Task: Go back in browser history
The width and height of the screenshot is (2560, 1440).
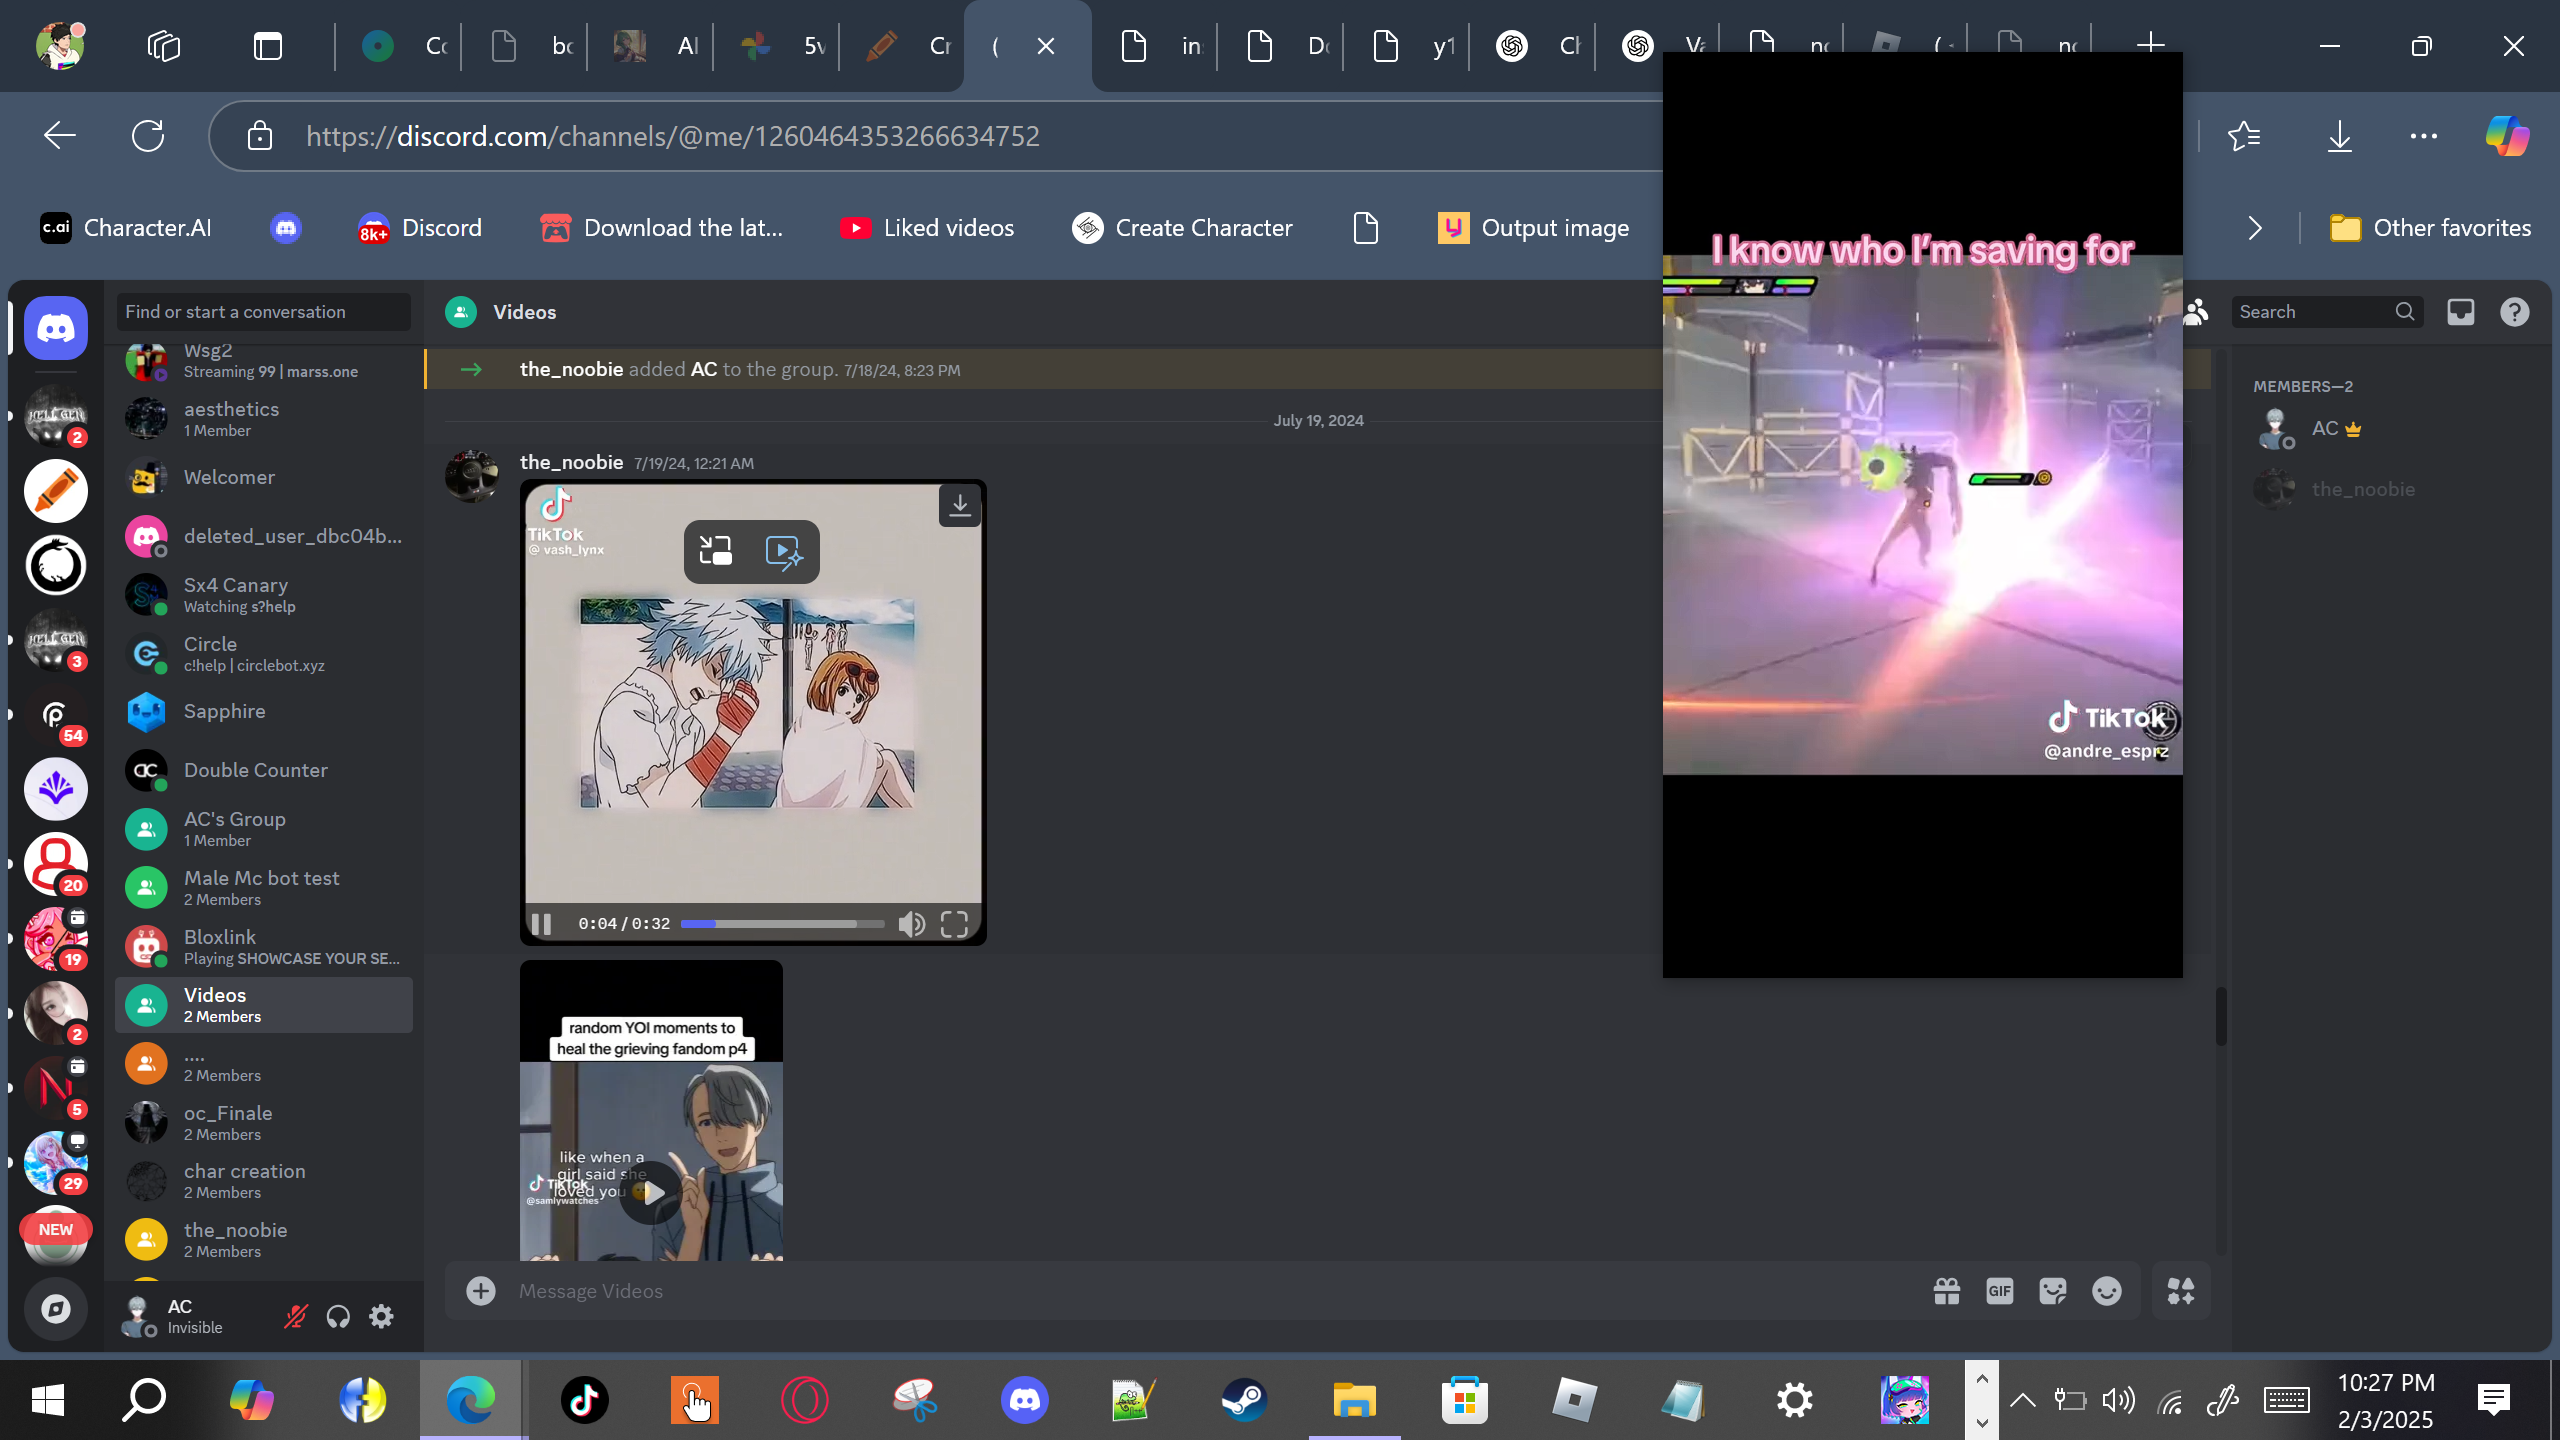Action: [60, 136]
